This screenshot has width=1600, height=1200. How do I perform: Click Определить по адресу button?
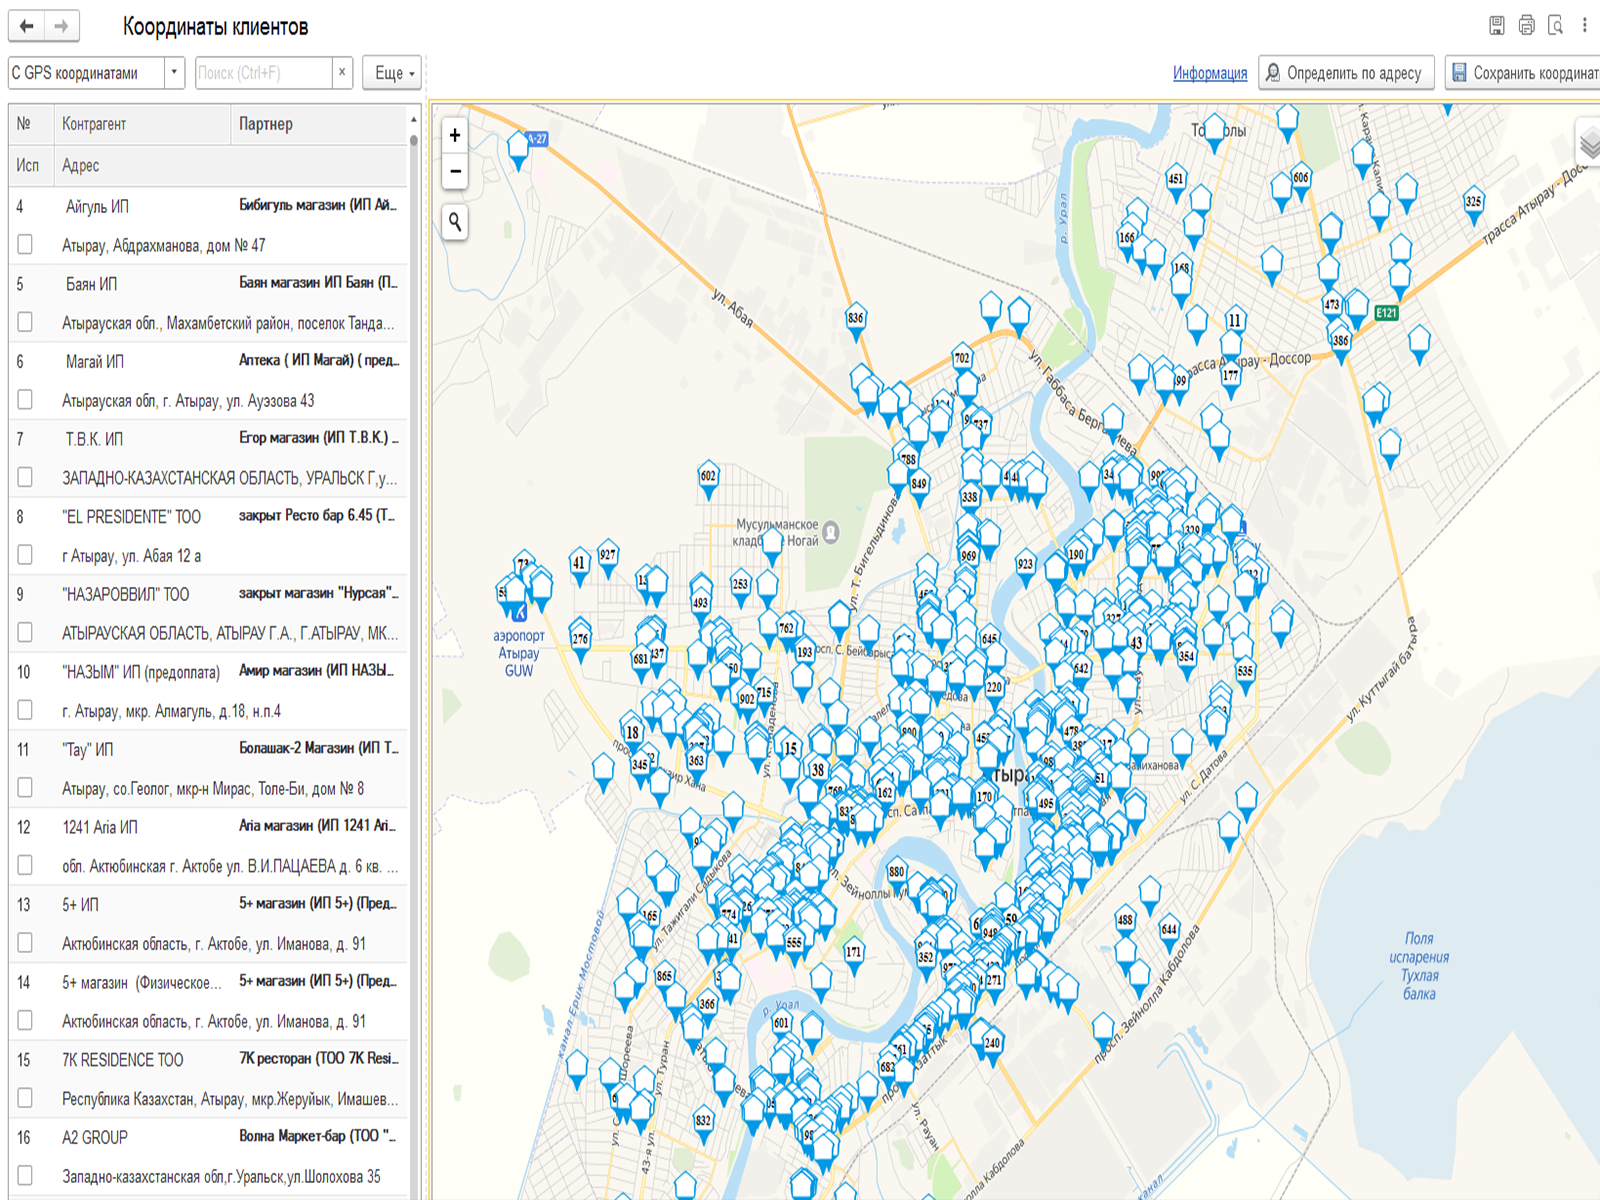pyautogui.click(x=1346, y=72)
